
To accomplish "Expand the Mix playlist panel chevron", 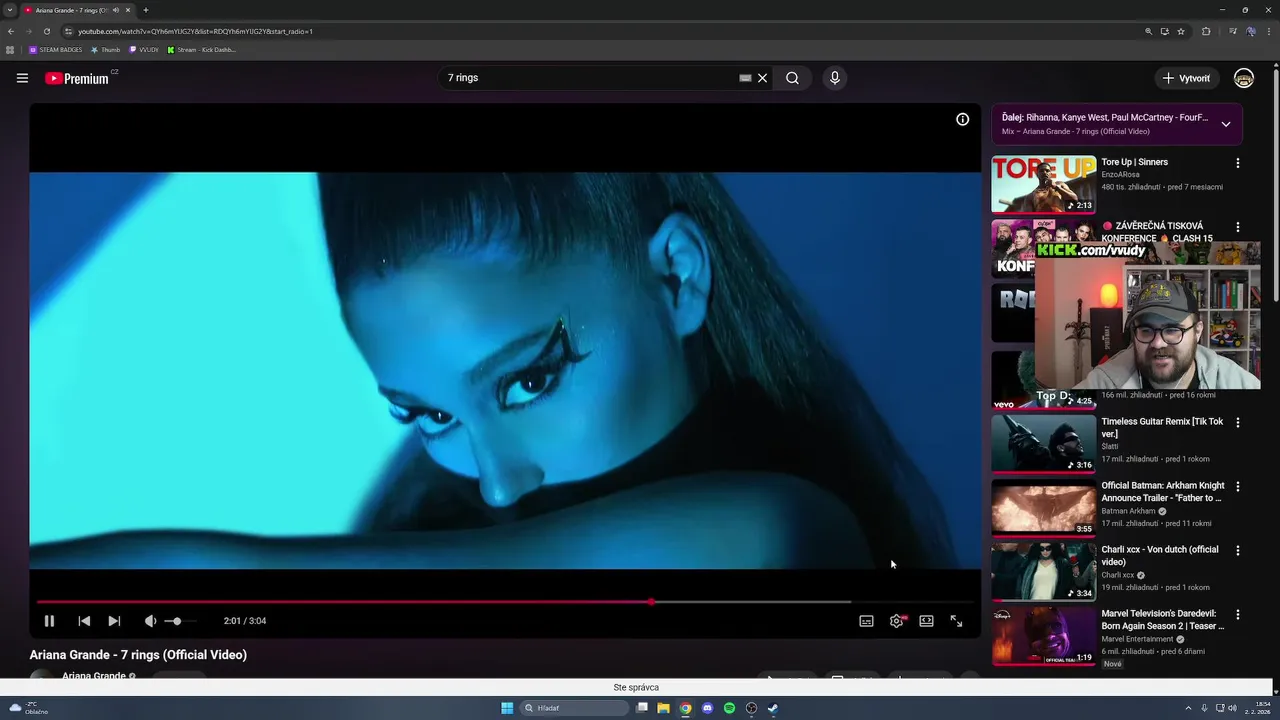I will point(1225,124).
